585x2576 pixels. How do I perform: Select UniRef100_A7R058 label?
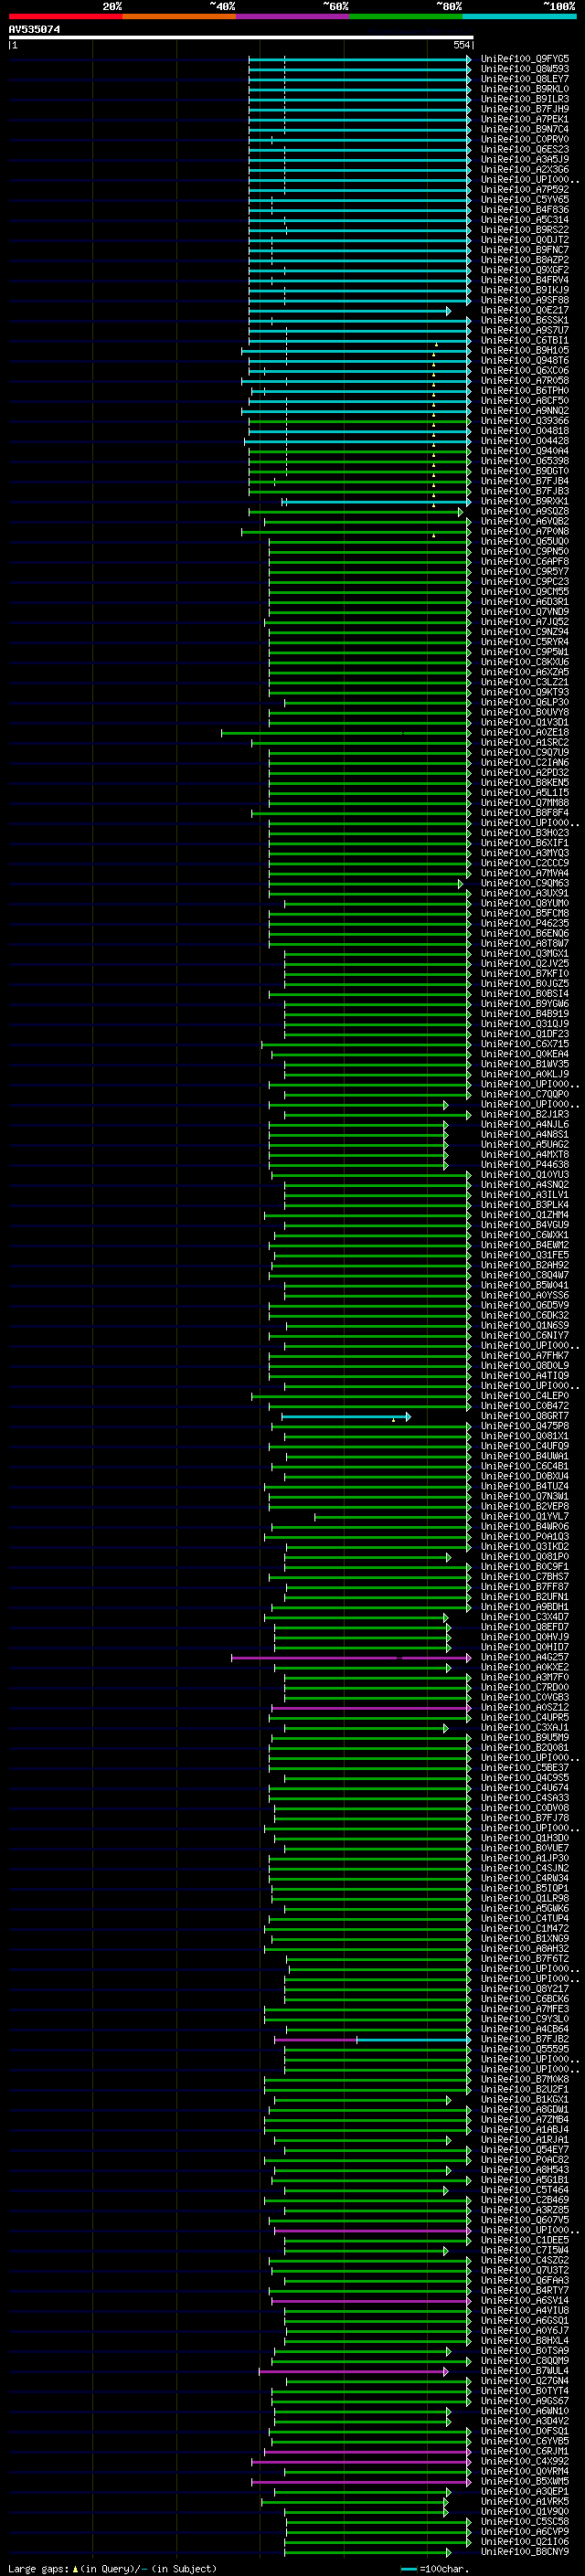point(525,381)
